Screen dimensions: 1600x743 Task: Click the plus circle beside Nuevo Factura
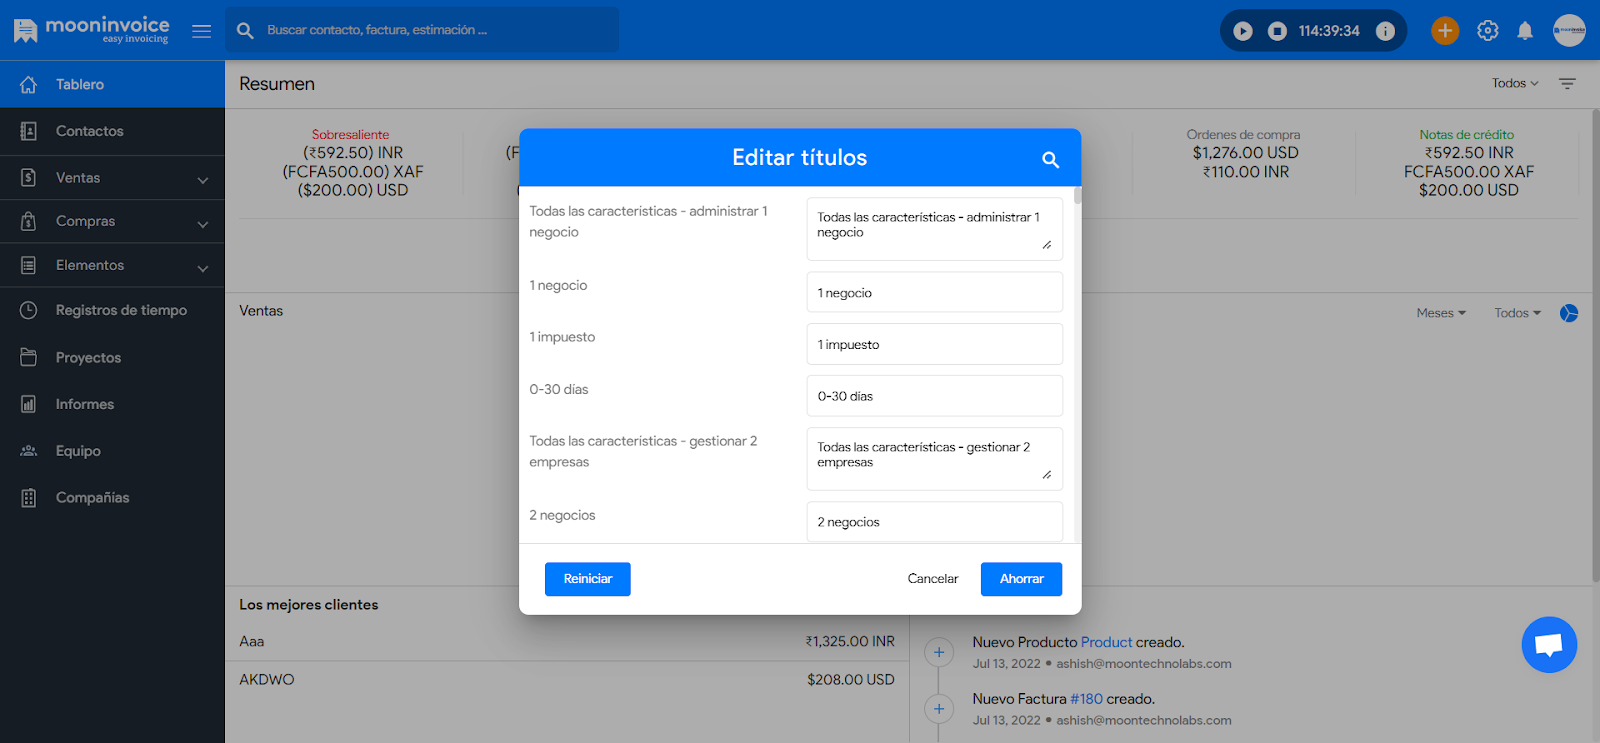coord(938,709)
